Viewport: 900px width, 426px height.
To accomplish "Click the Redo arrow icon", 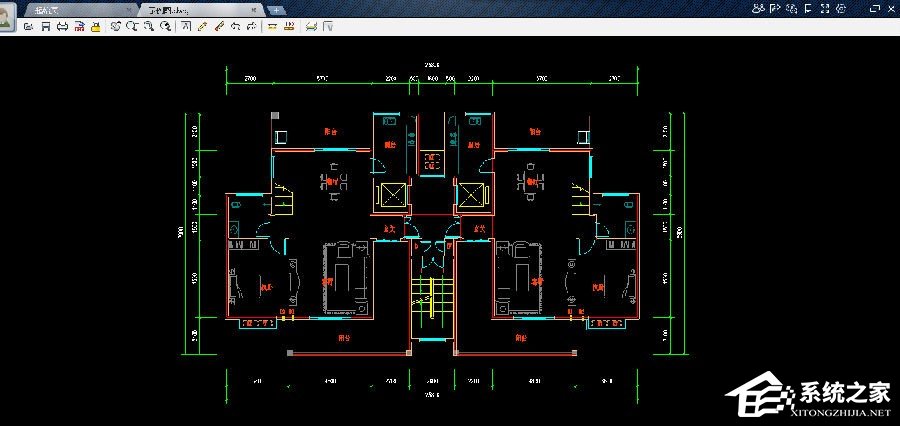I will point(252,26).
